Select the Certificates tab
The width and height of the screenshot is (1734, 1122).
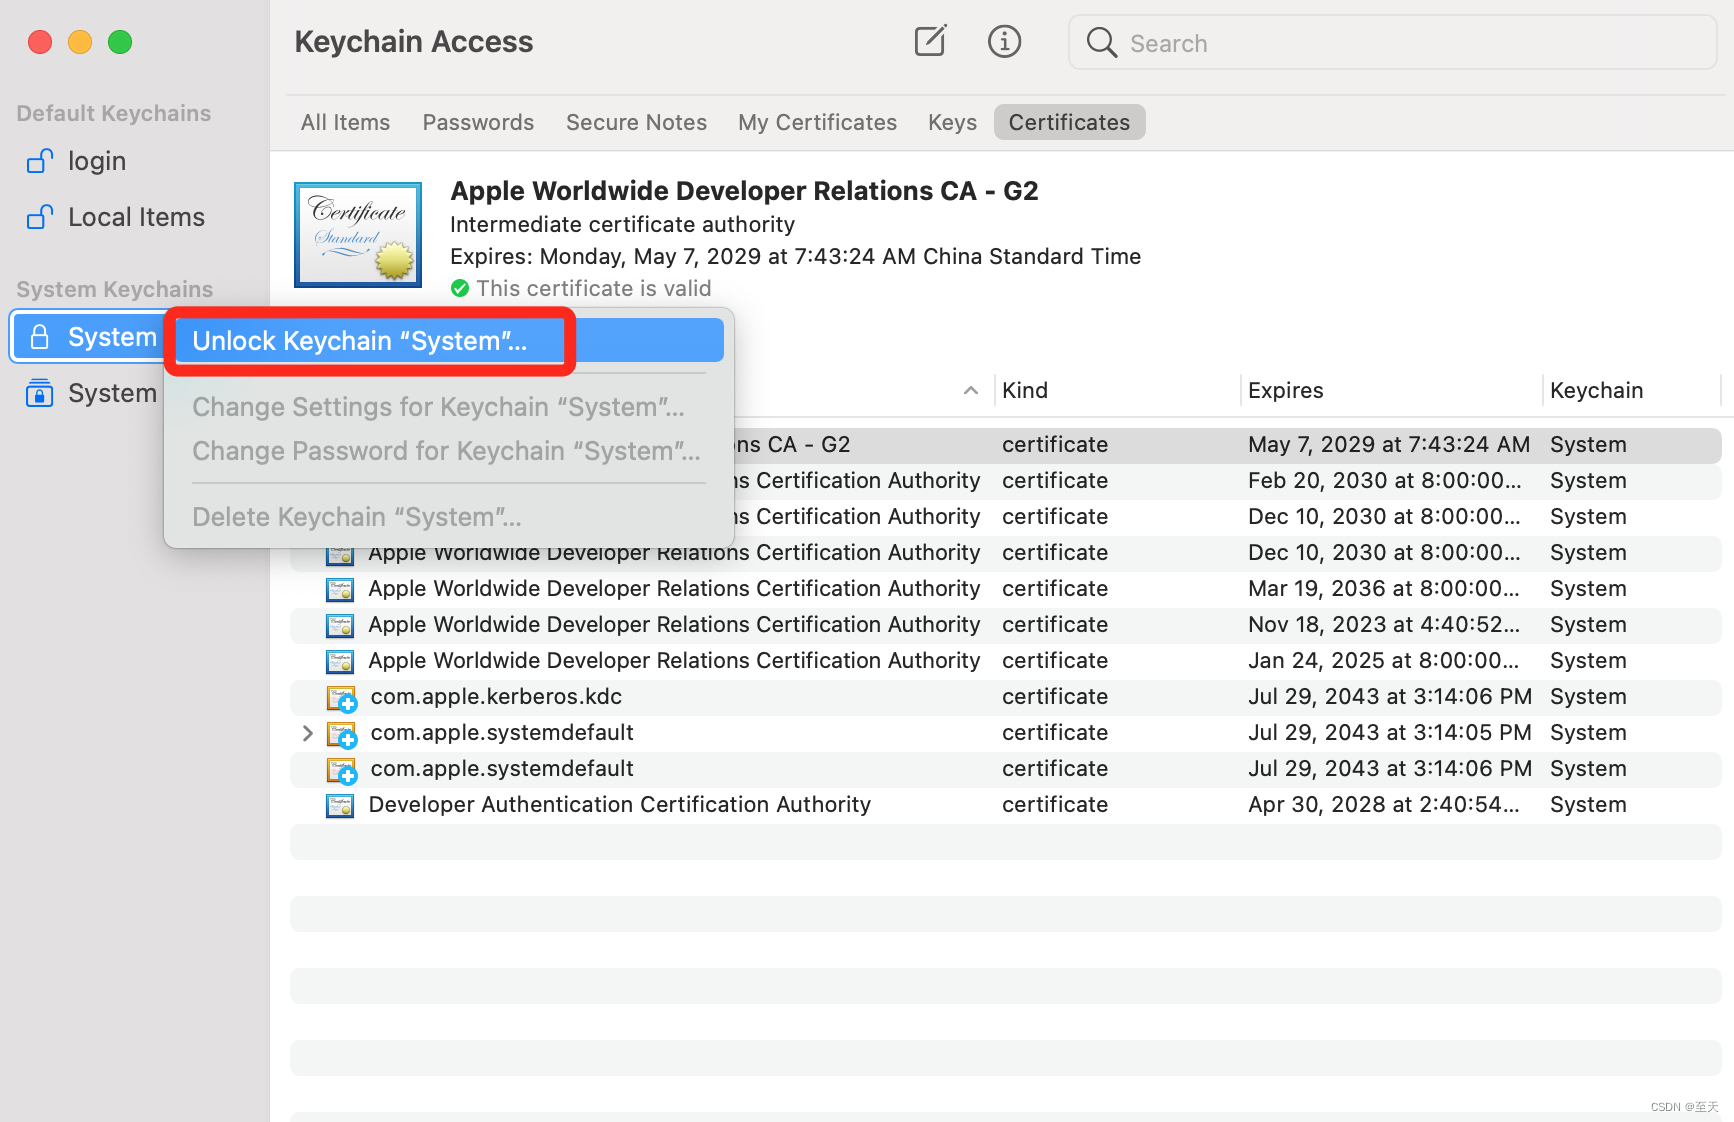(1069, 122)
